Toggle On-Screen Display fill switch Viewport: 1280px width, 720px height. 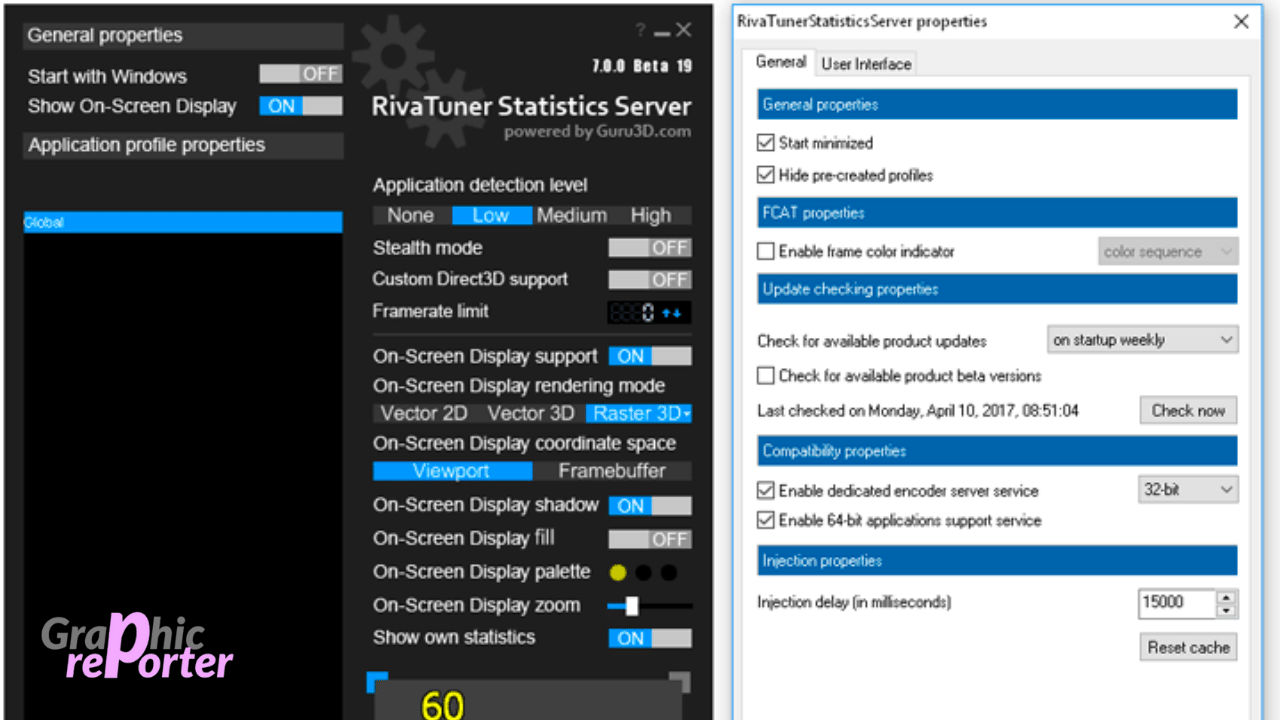pyautogui.click(x=650, y=539)
